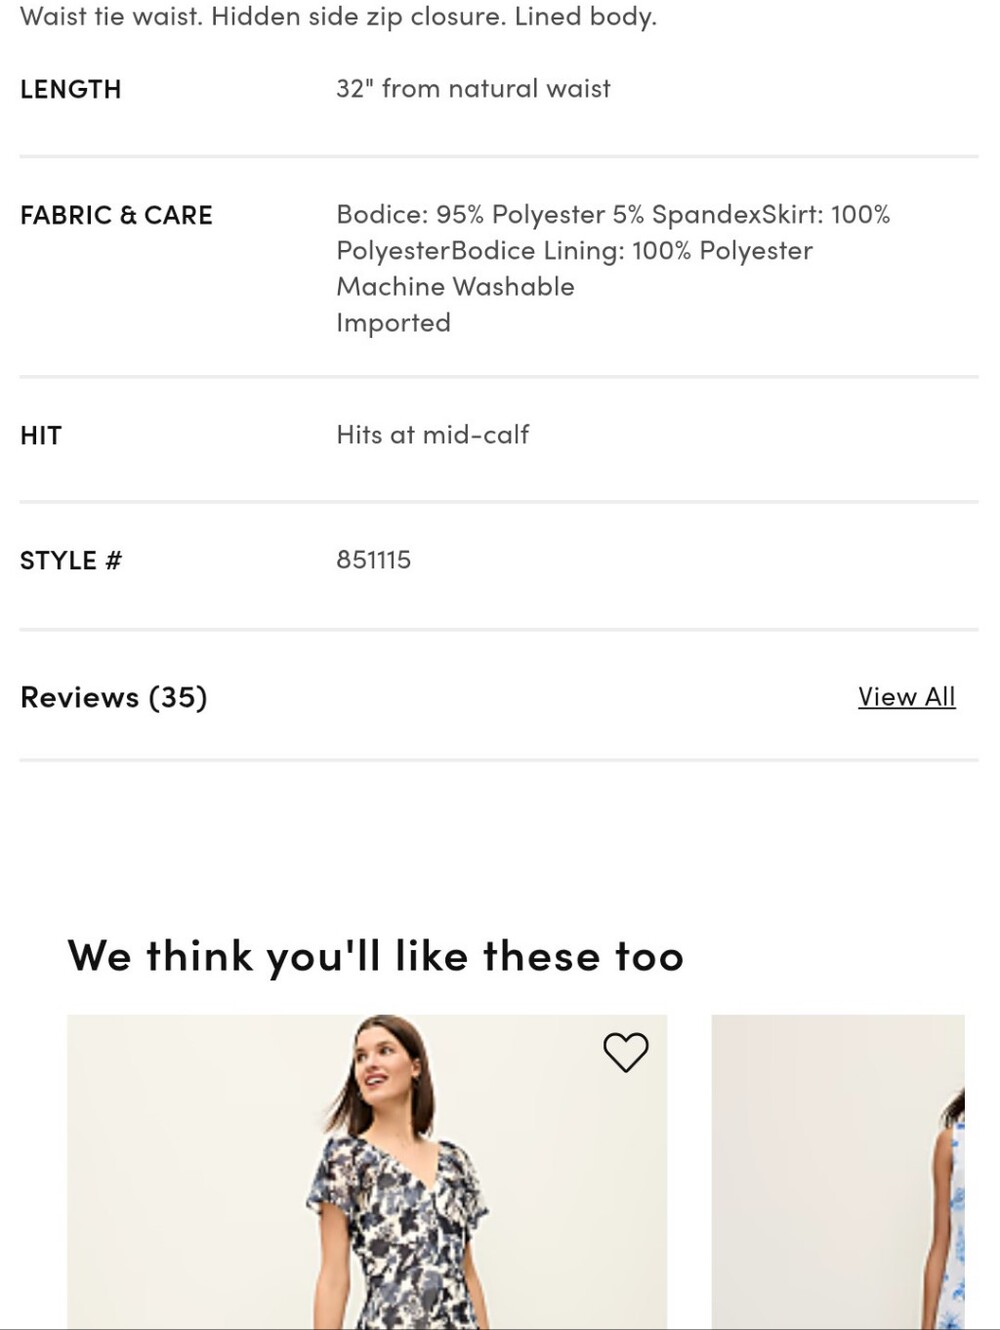Select the style number 851115
Screen dimensions: 1000x1330
pos(374,560)
